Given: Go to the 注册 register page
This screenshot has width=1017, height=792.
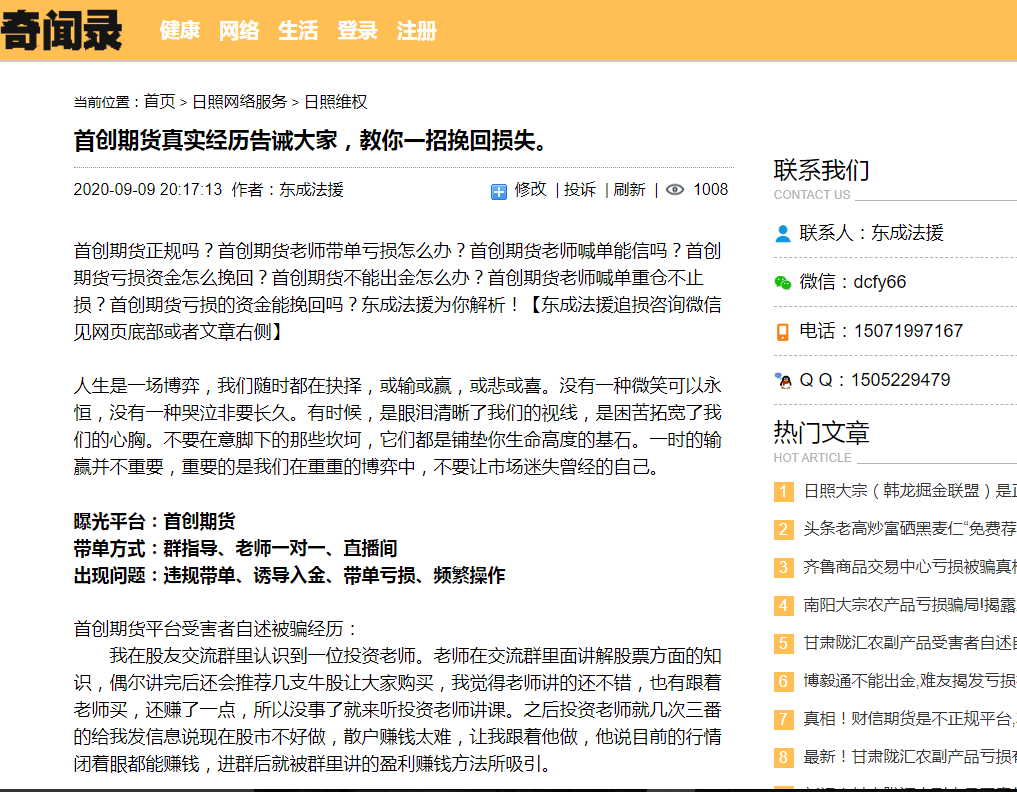Looking at the screenshot, I should 416,30.
